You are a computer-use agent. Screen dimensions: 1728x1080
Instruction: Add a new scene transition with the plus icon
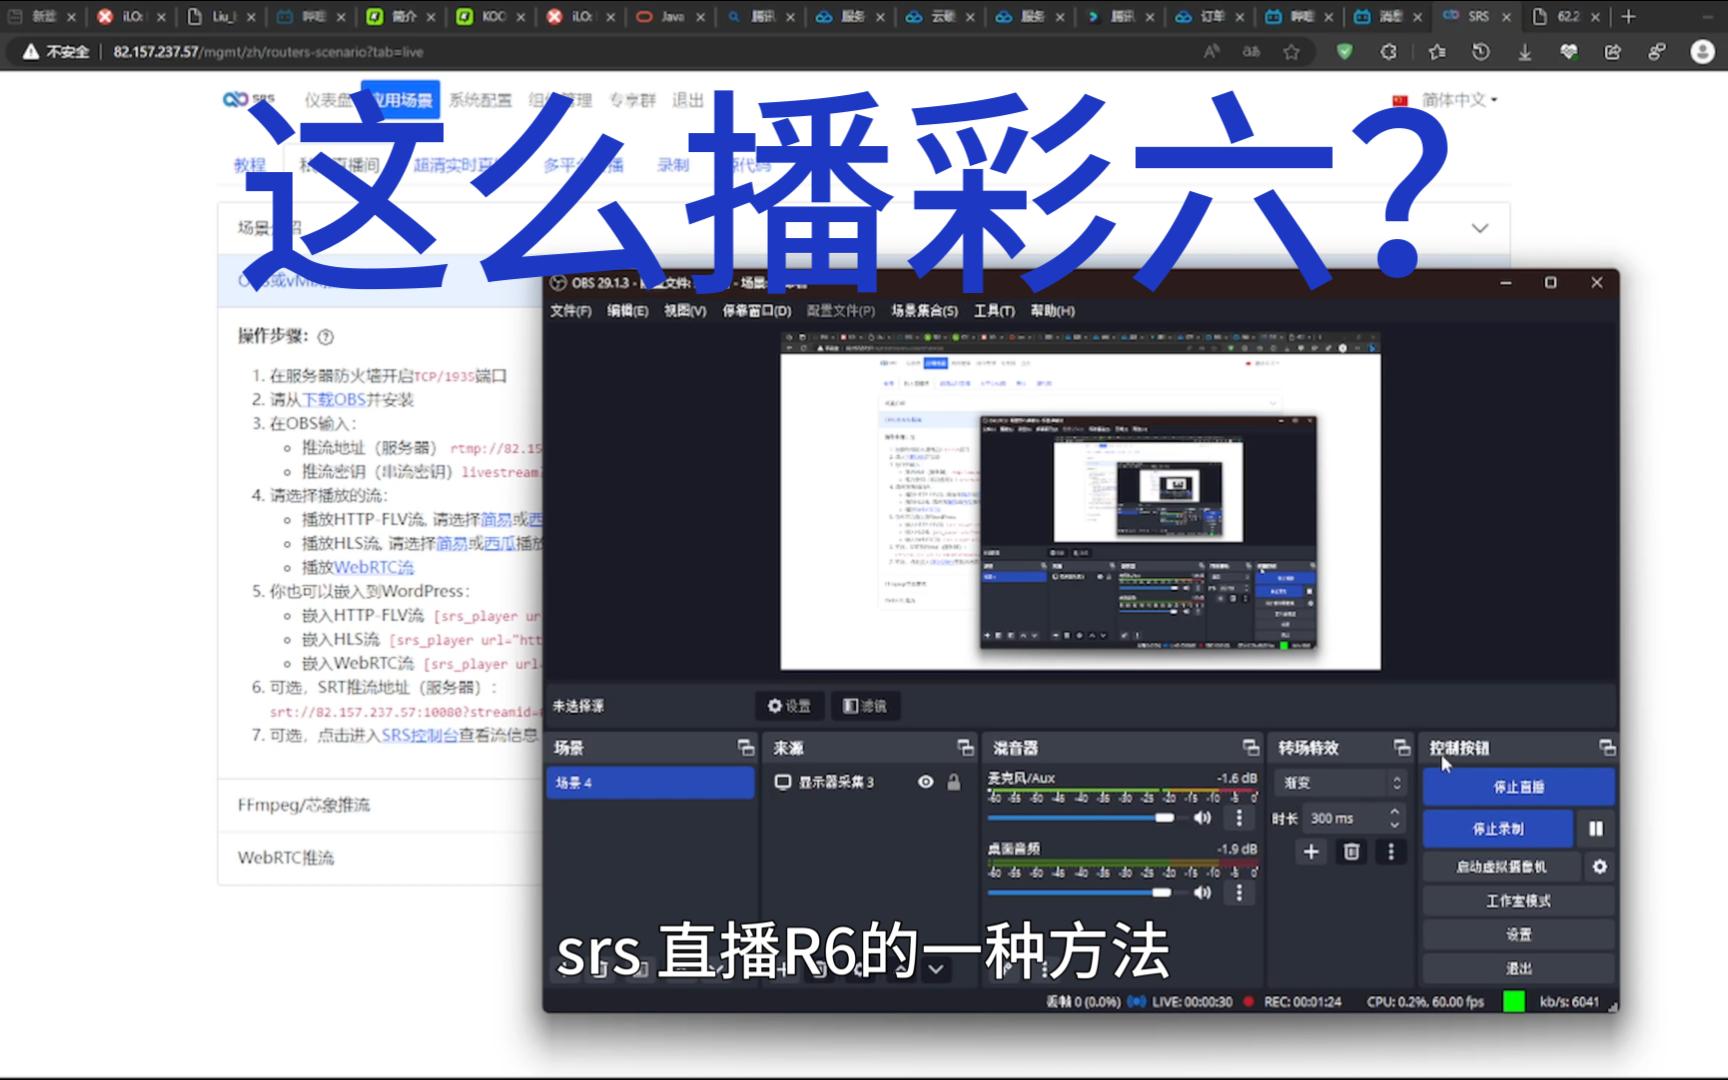tap(1311, 852)
